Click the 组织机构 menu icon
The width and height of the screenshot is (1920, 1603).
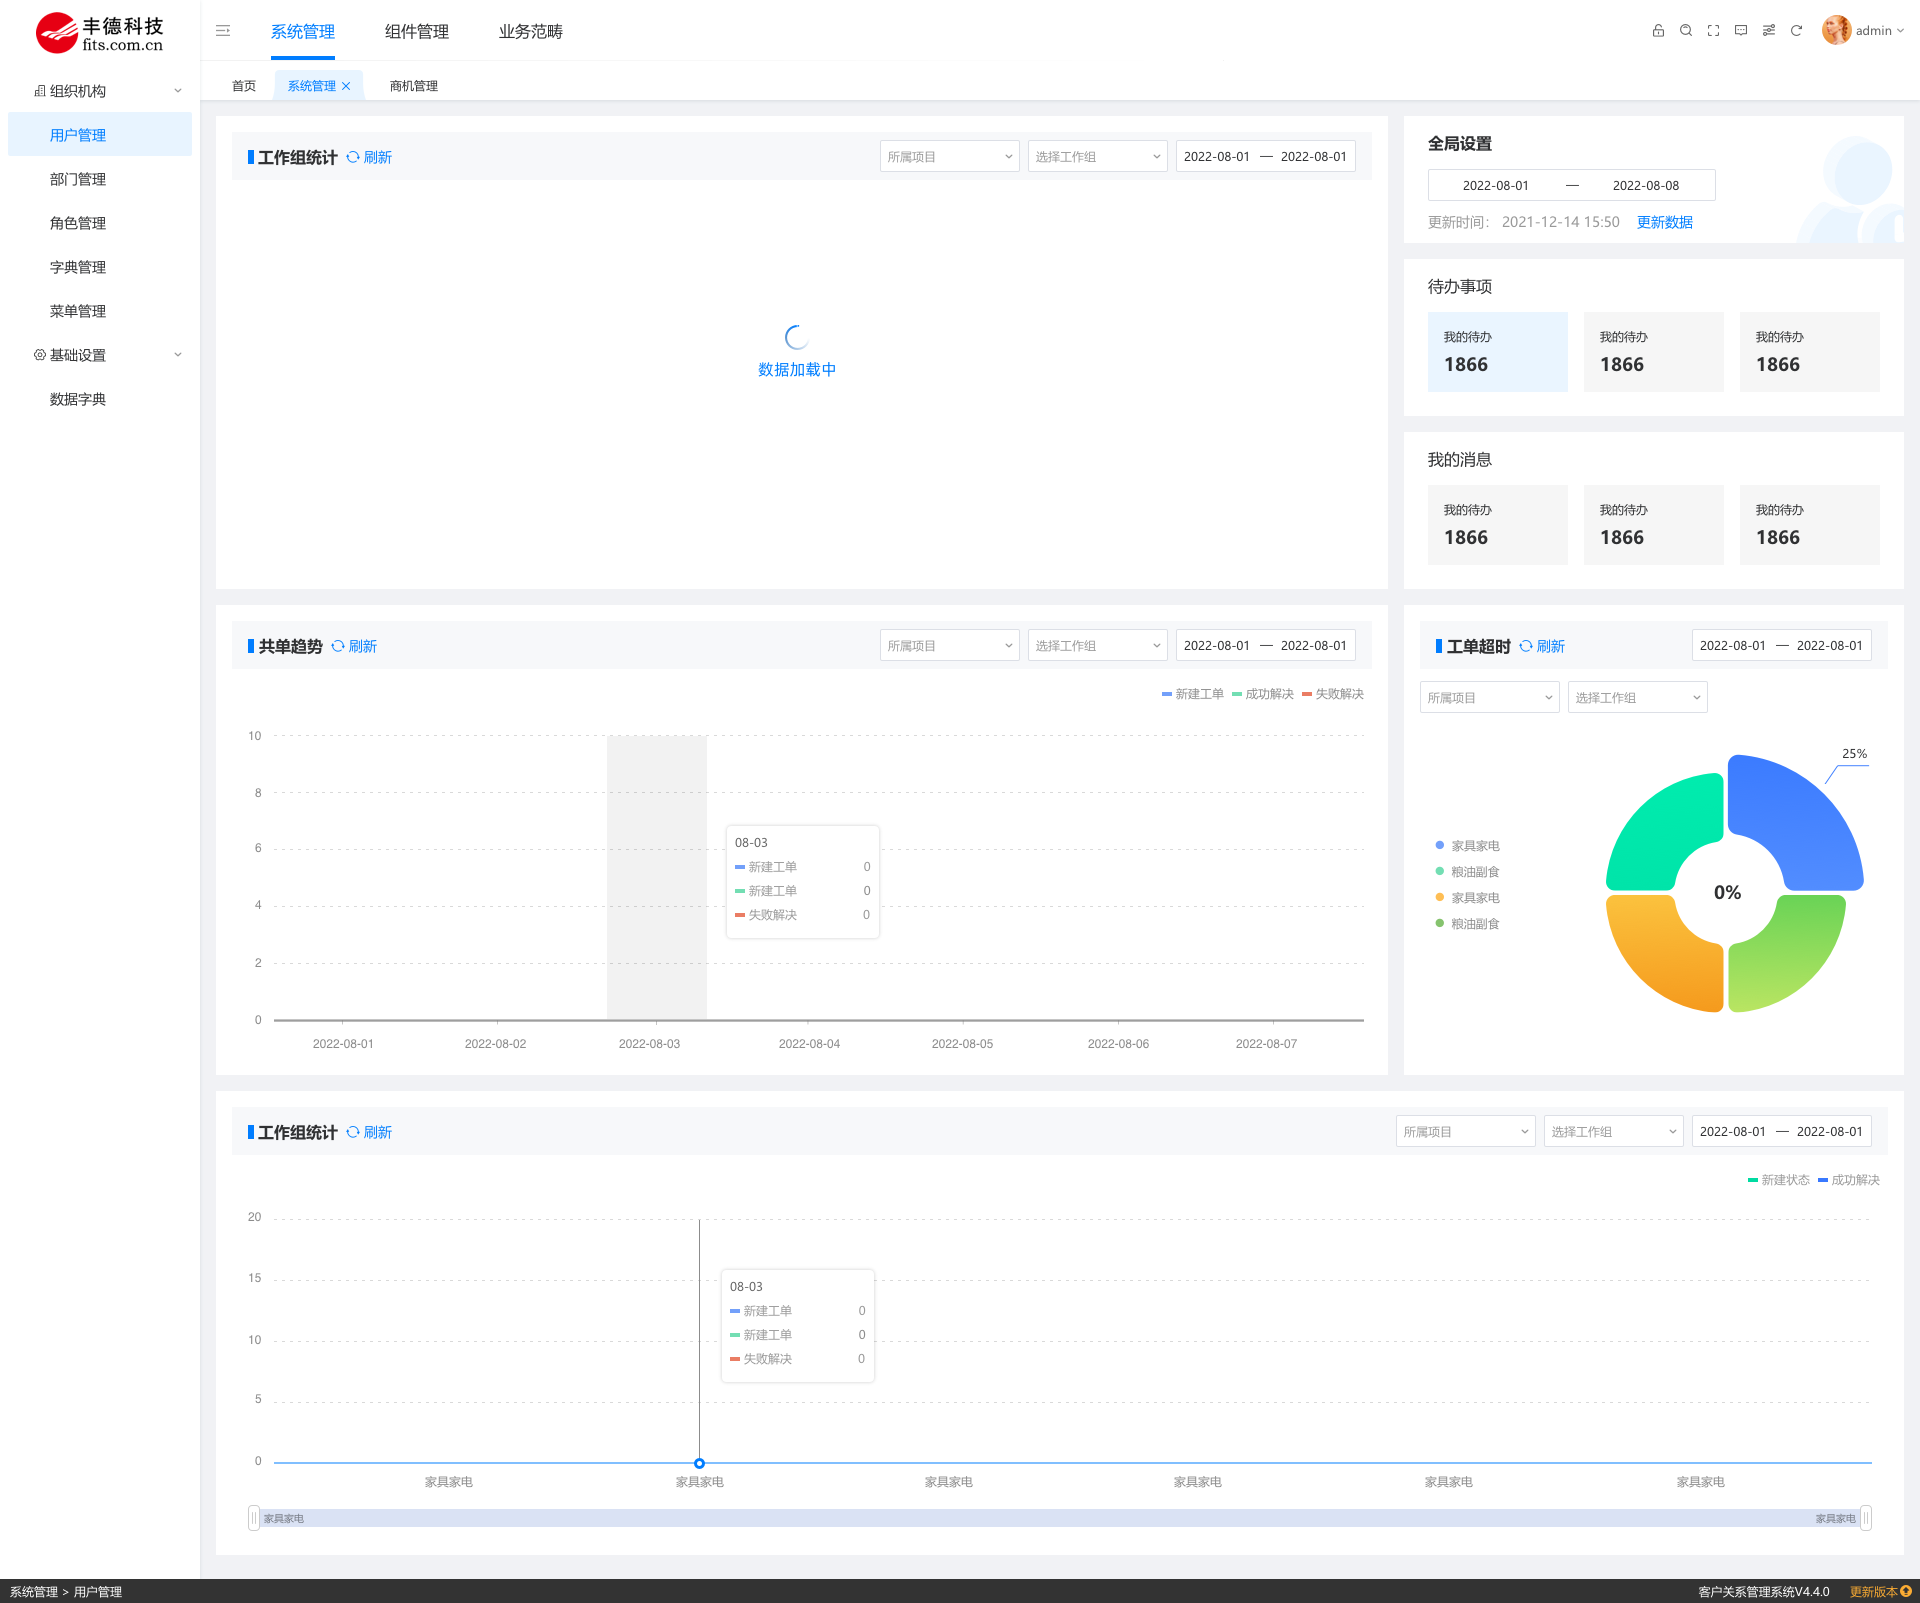pyautogui.click(x=40, y=91)
